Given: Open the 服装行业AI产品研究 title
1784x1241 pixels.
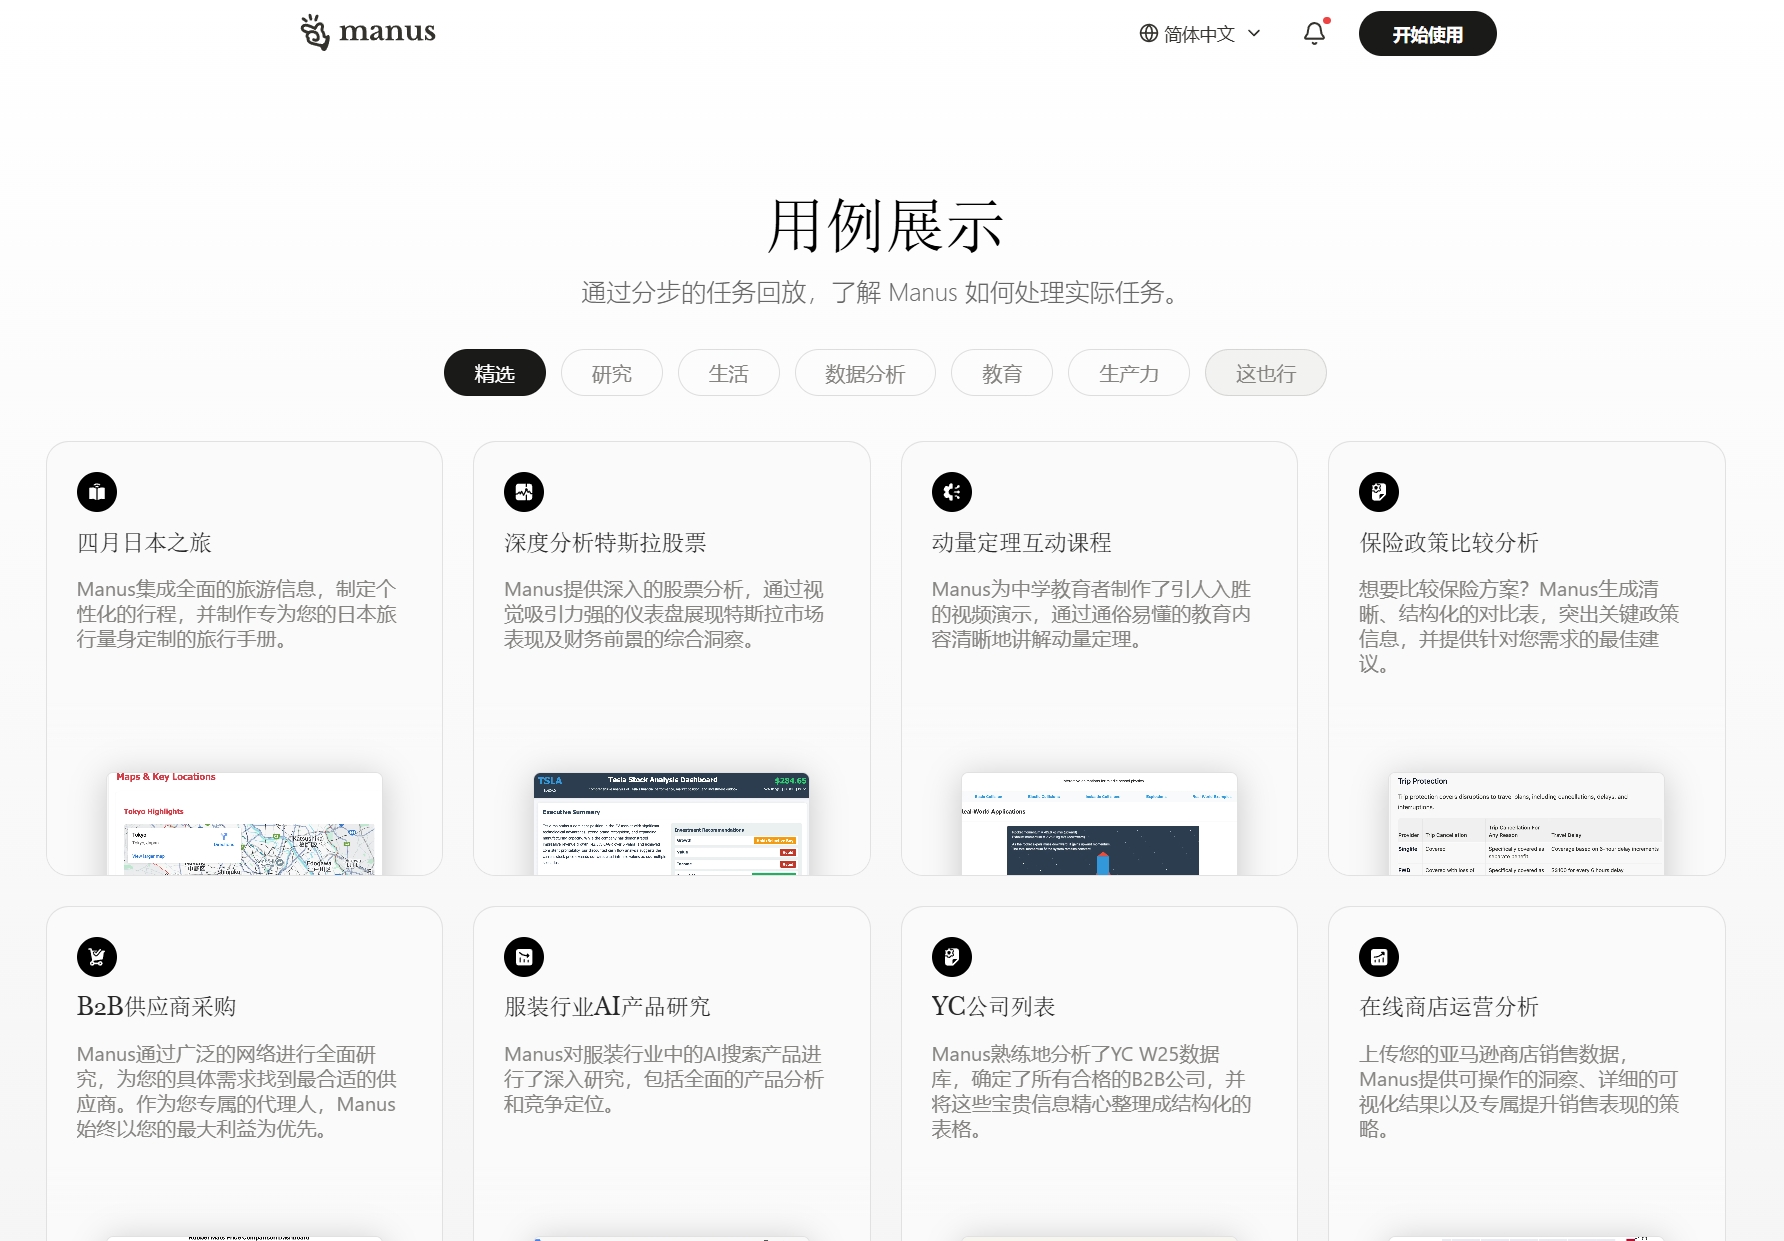Looking at the screenshot, I should [x=607, y=1007].
